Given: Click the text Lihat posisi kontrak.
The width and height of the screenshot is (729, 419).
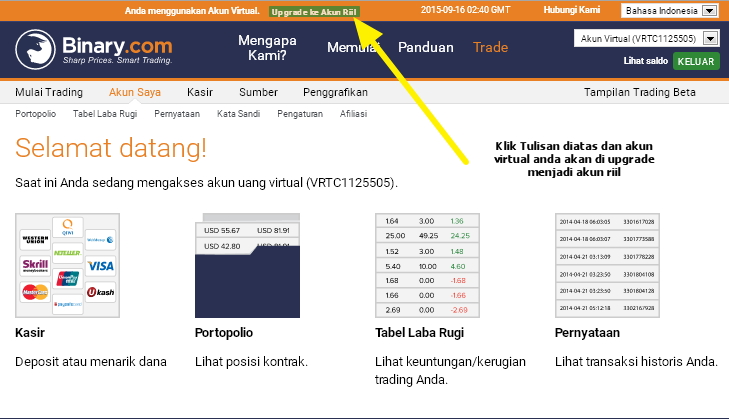Looking at the screenshot, I should point(252,362).
